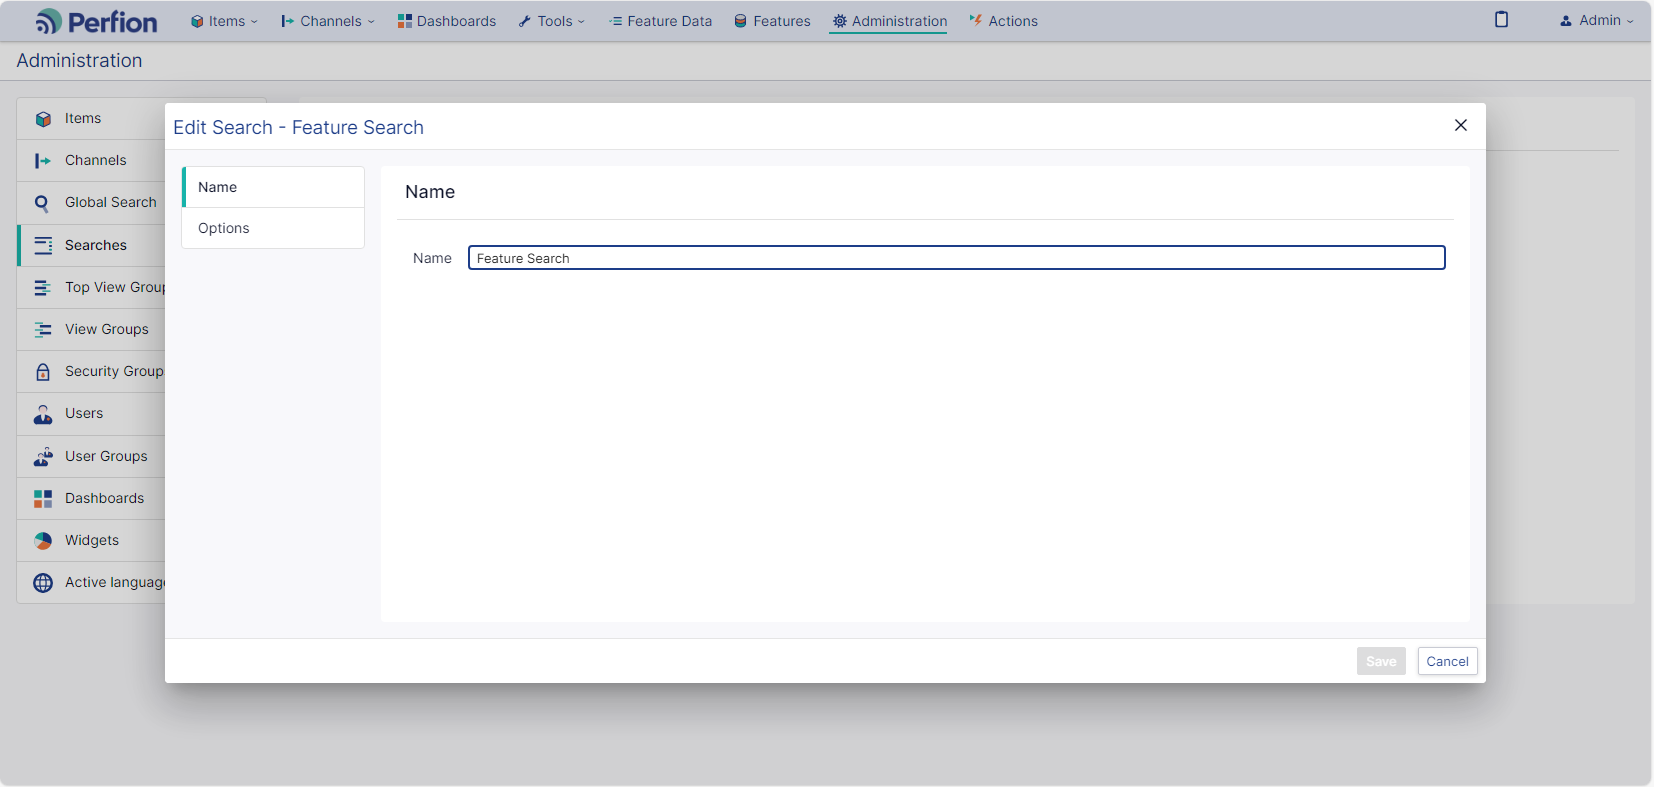Close the Edit Search dialog
Image resolution: width=1654 pixels, height=787 pixels.
(x=1461, y=125)
